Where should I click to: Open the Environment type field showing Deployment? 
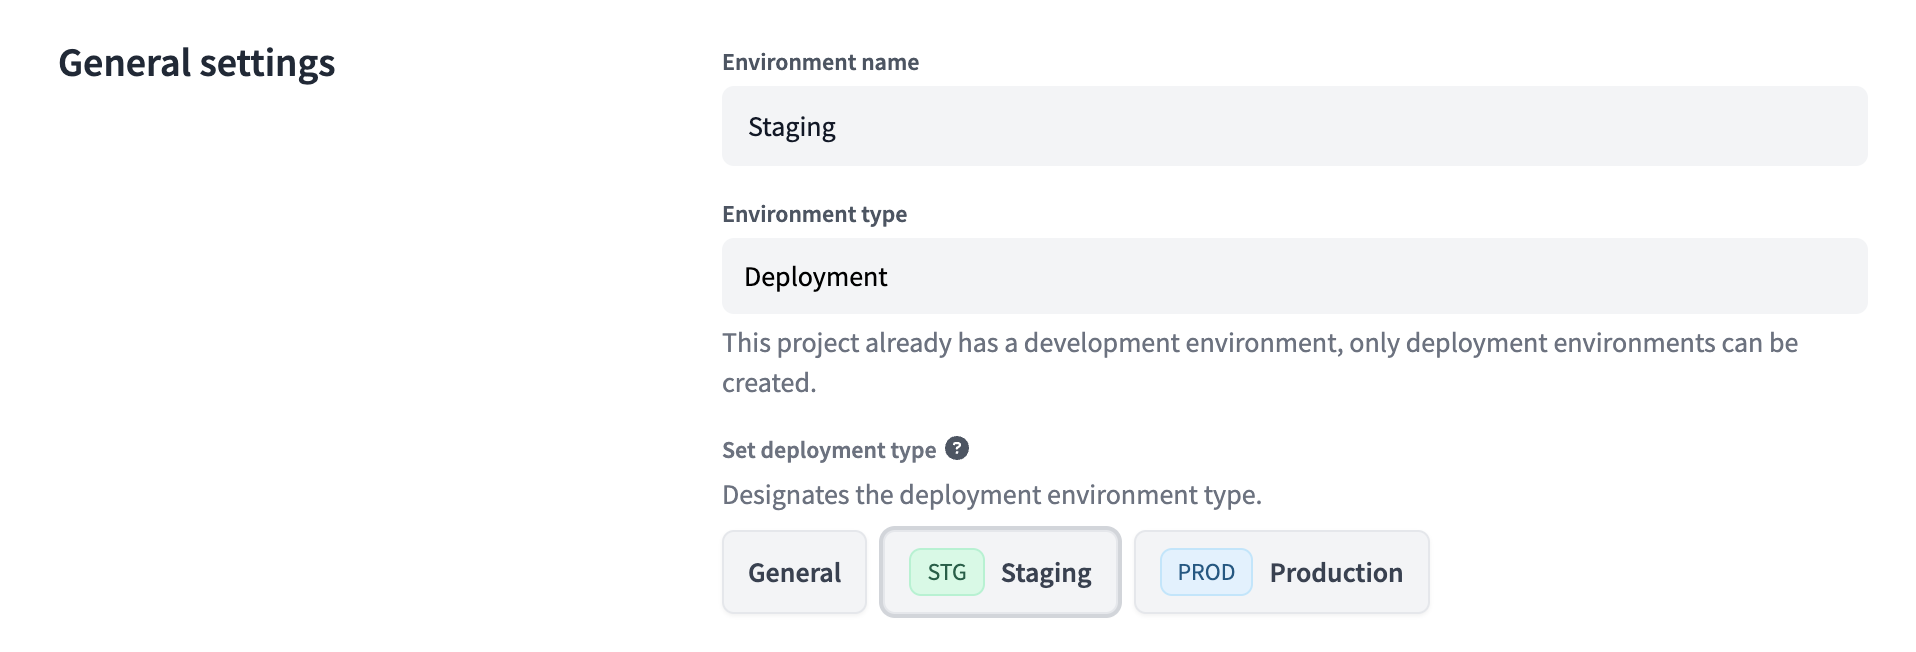coord(1294,276)
